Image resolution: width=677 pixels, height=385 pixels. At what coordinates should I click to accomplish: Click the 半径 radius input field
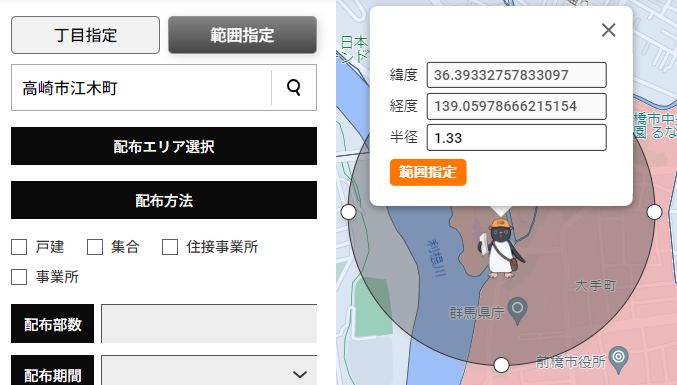tap(516, 138)
